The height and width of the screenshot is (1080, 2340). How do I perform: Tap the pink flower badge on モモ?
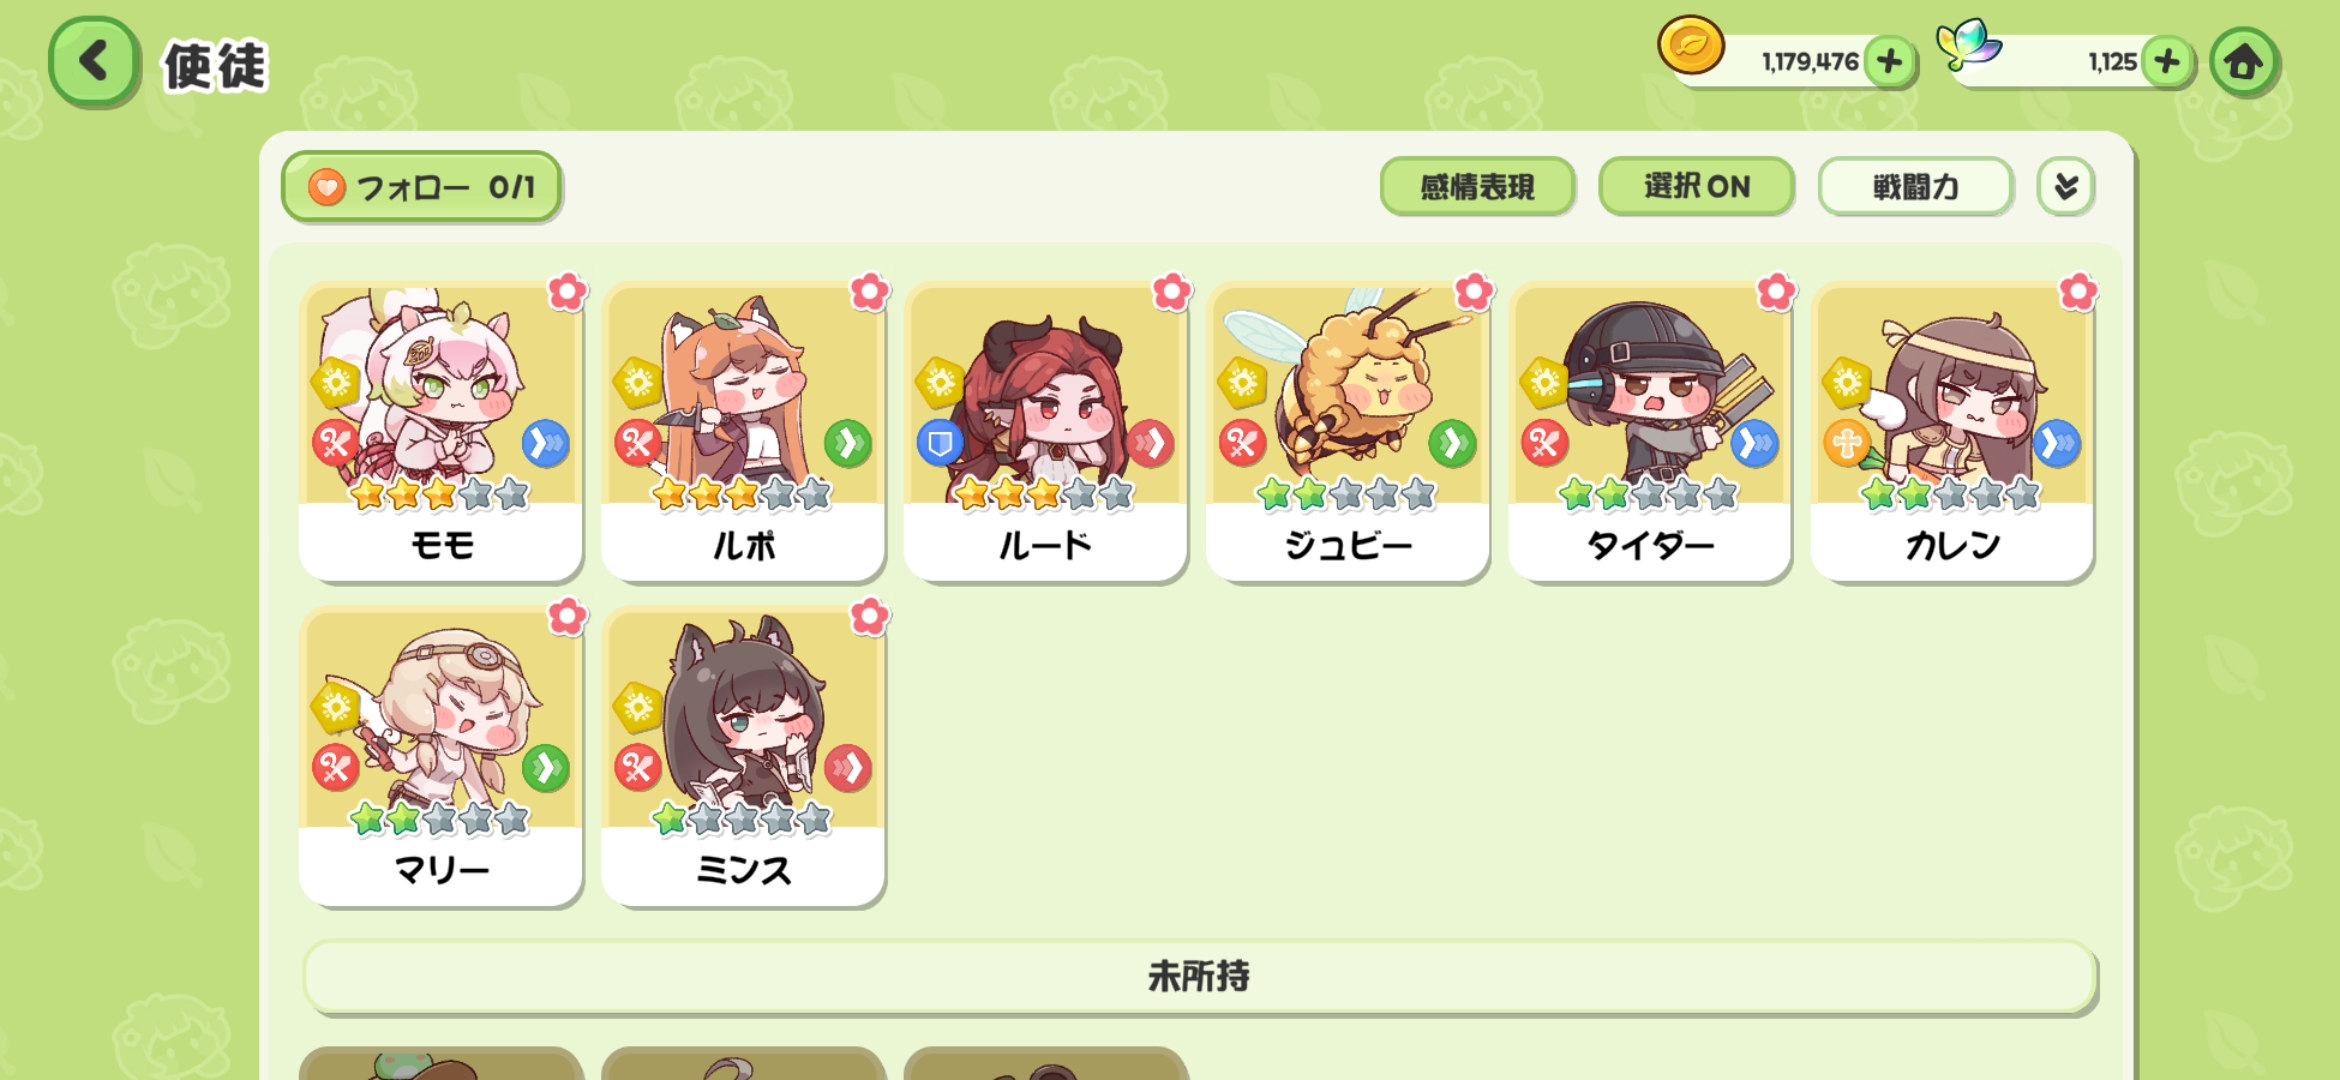[568, 292]
